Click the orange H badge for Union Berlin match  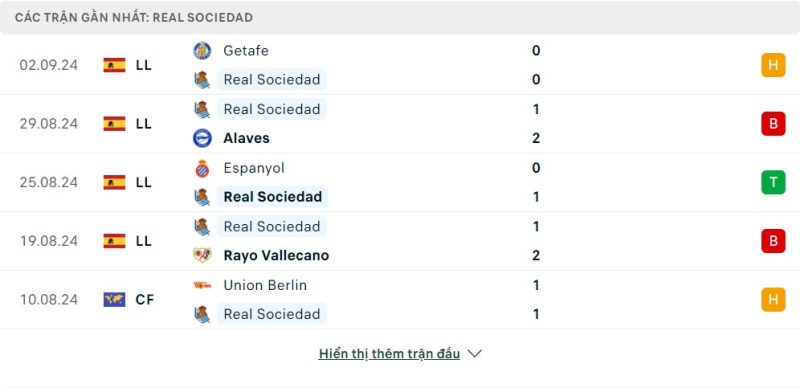[x=773, y=299]
